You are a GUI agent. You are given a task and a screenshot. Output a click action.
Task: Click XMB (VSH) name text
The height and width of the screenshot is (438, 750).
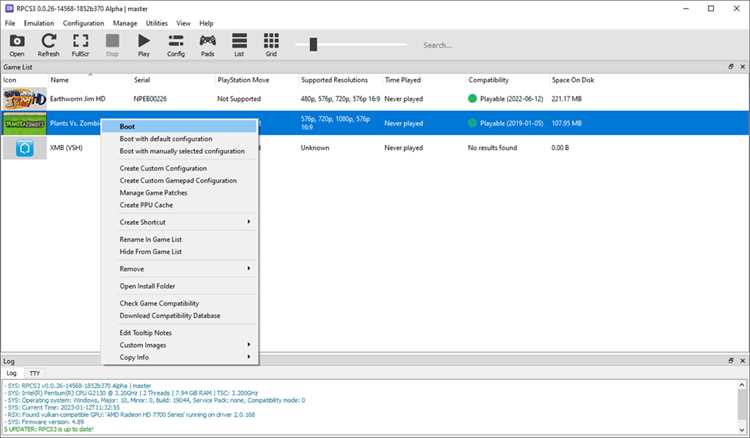coord(66,148)
